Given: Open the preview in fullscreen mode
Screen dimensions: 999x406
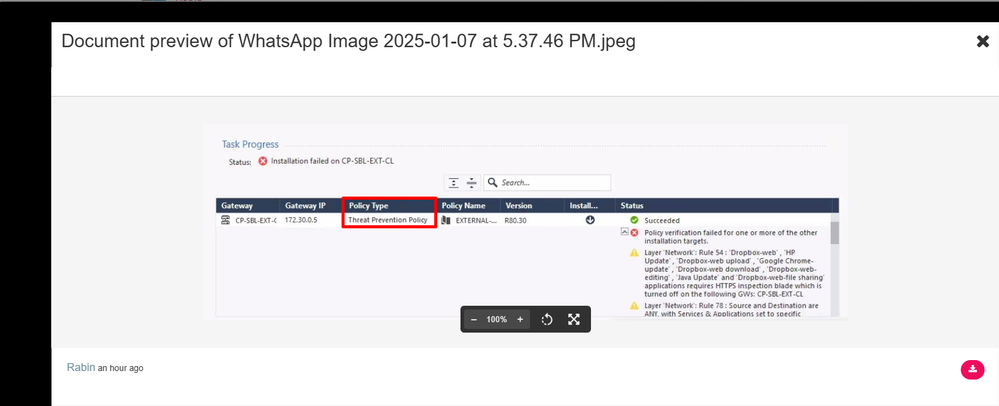Looking at the screenshot, I should (x=574, y=319).
